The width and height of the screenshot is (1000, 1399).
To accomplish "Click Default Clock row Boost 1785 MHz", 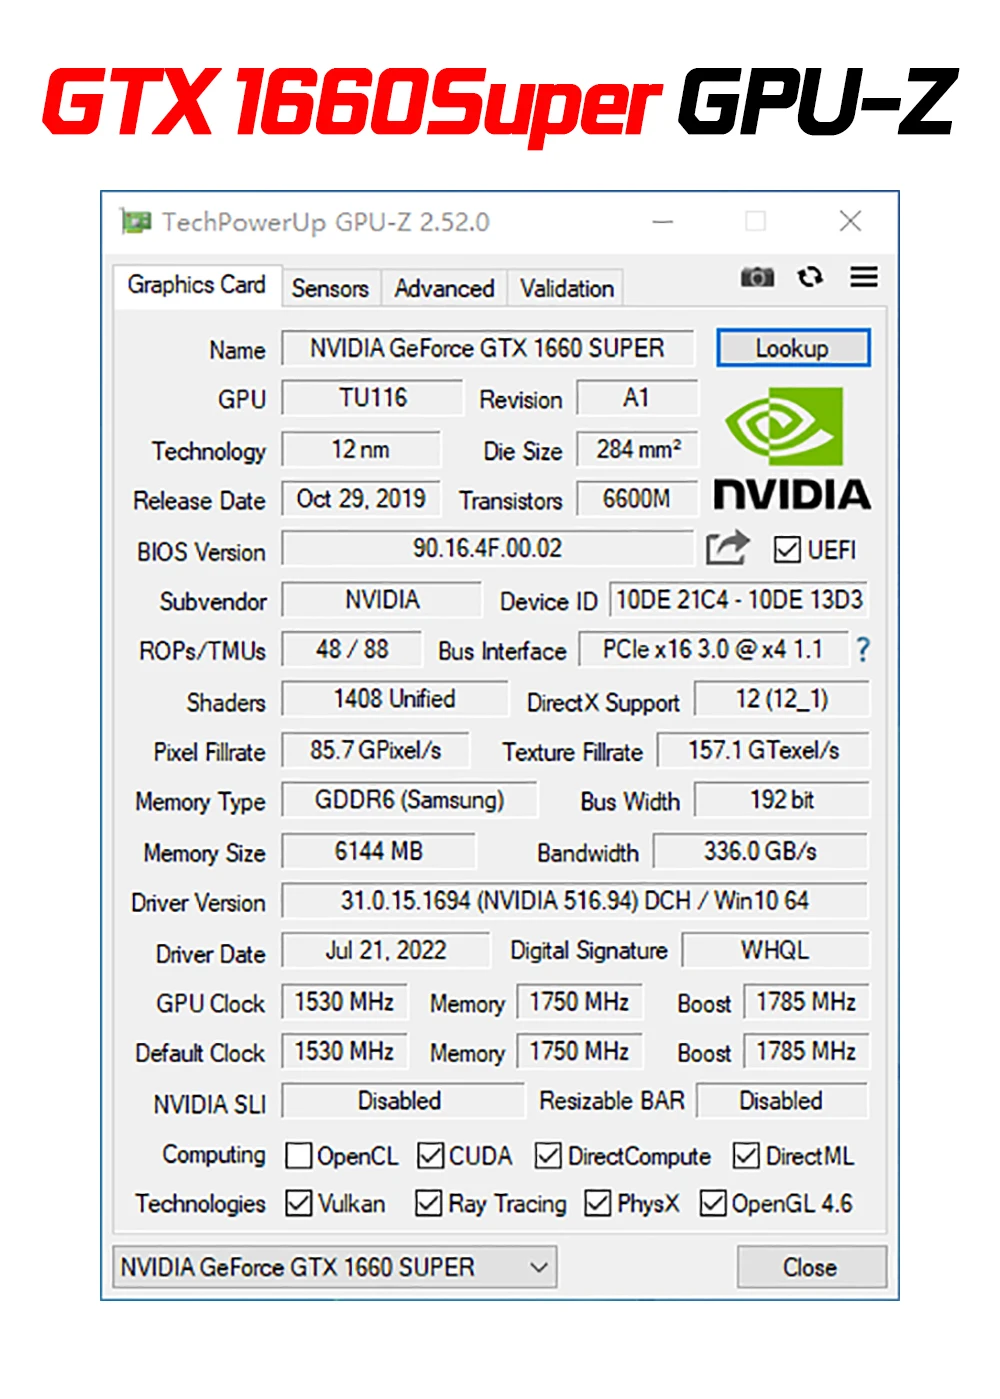I will [806, 1051].
